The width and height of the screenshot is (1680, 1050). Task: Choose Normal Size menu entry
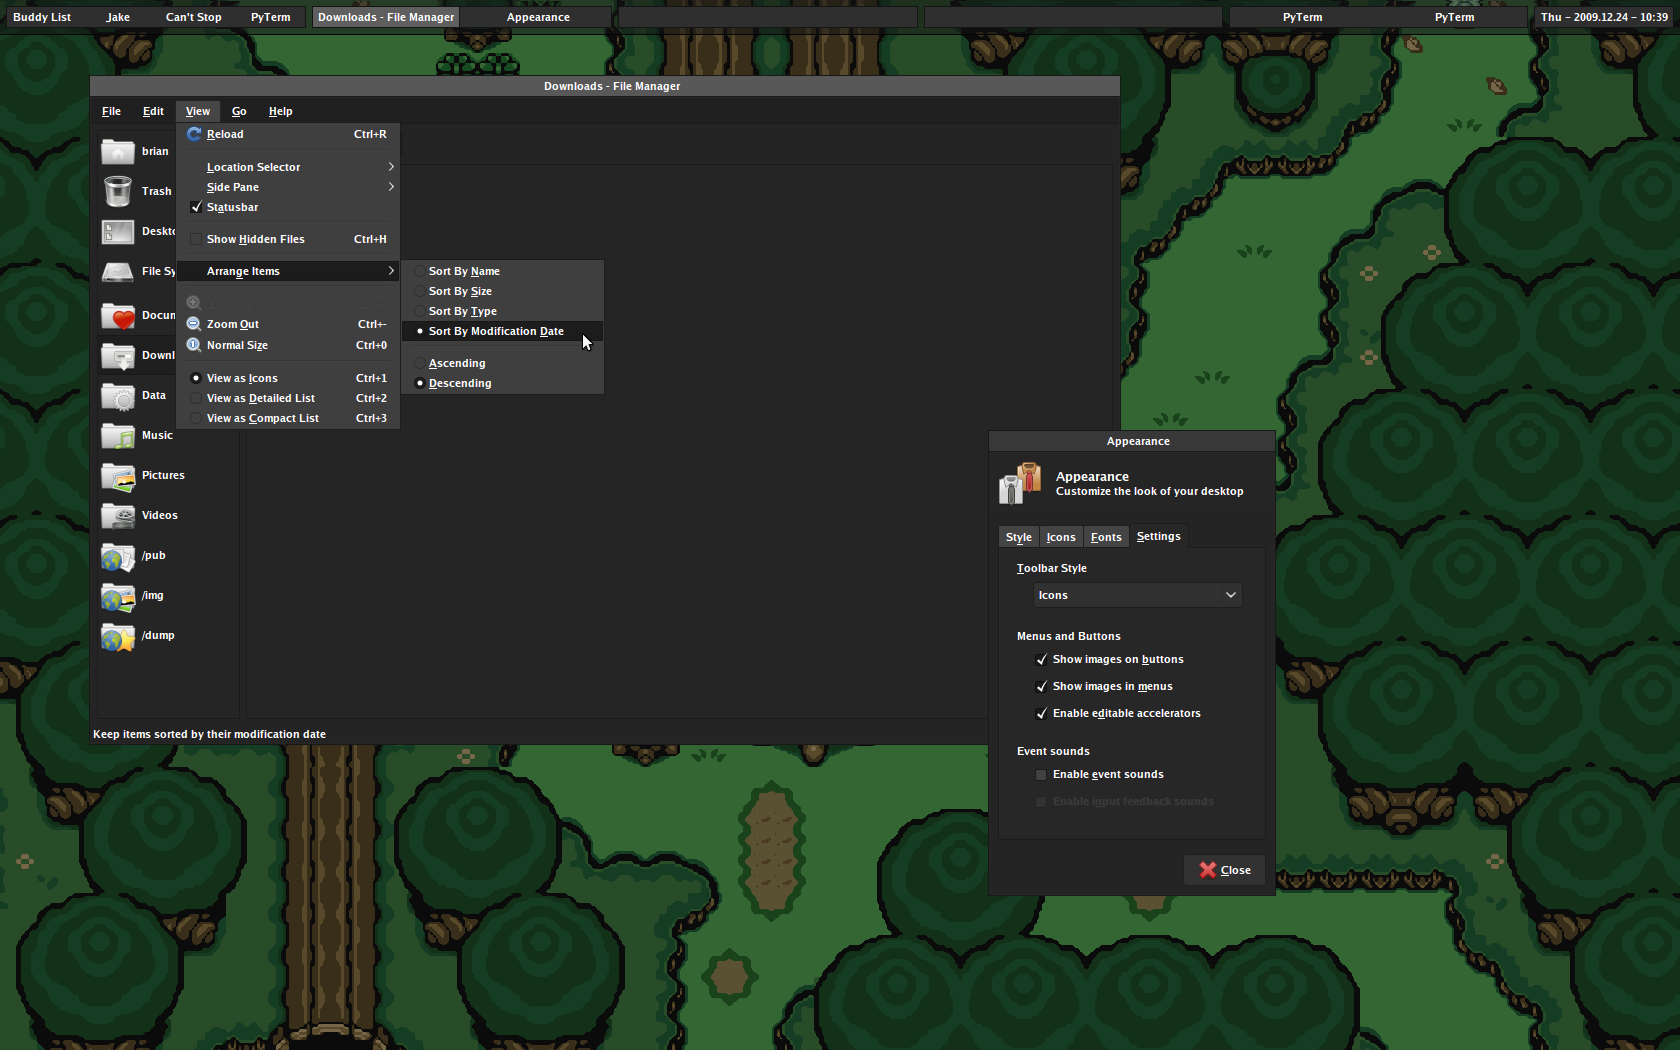click(288, 345)
